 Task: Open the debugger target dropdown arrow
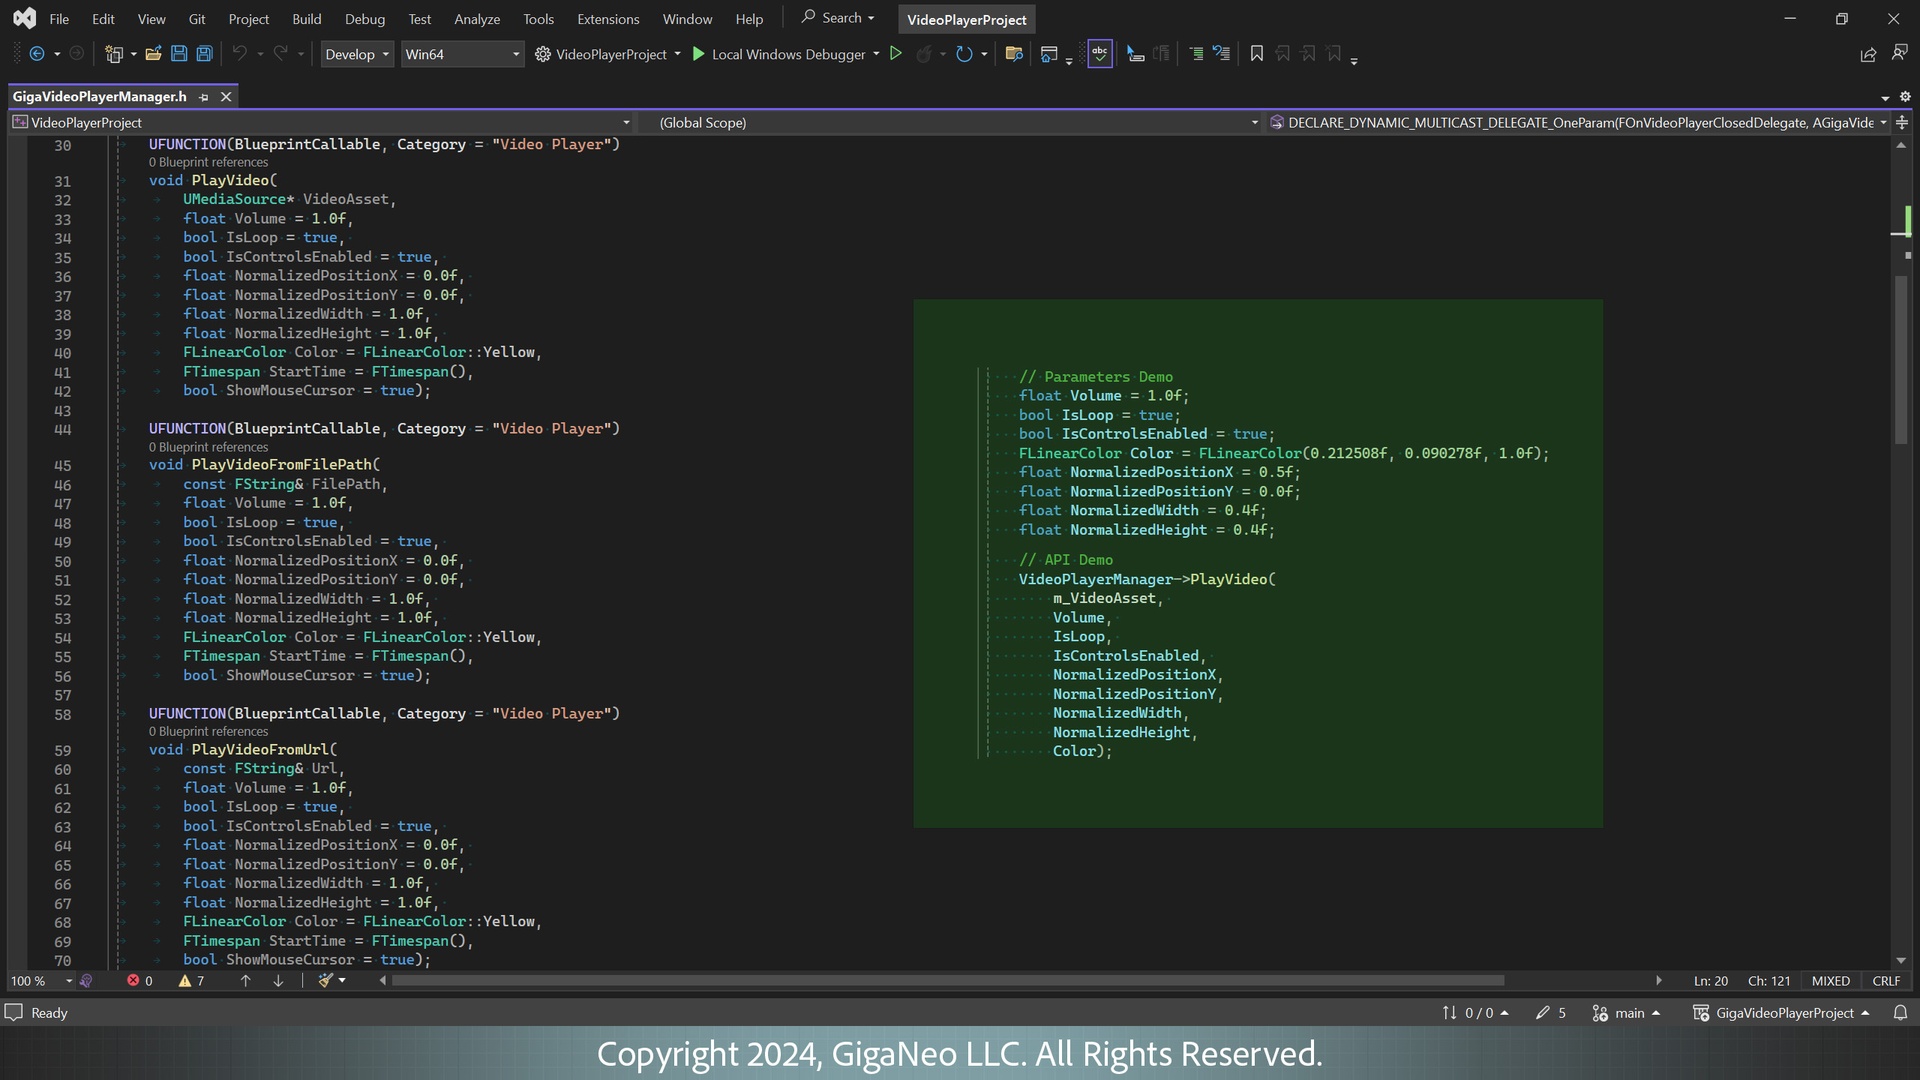876,54
